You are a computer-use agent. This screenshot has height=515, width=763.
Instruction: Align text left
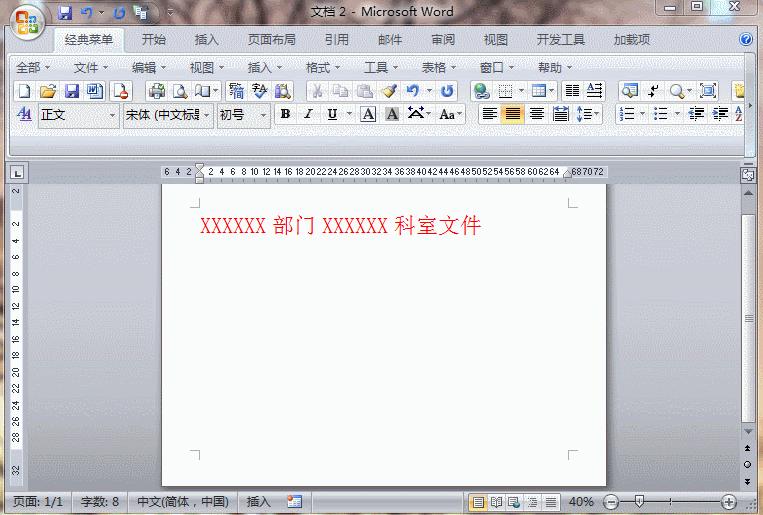pos(489,115)
